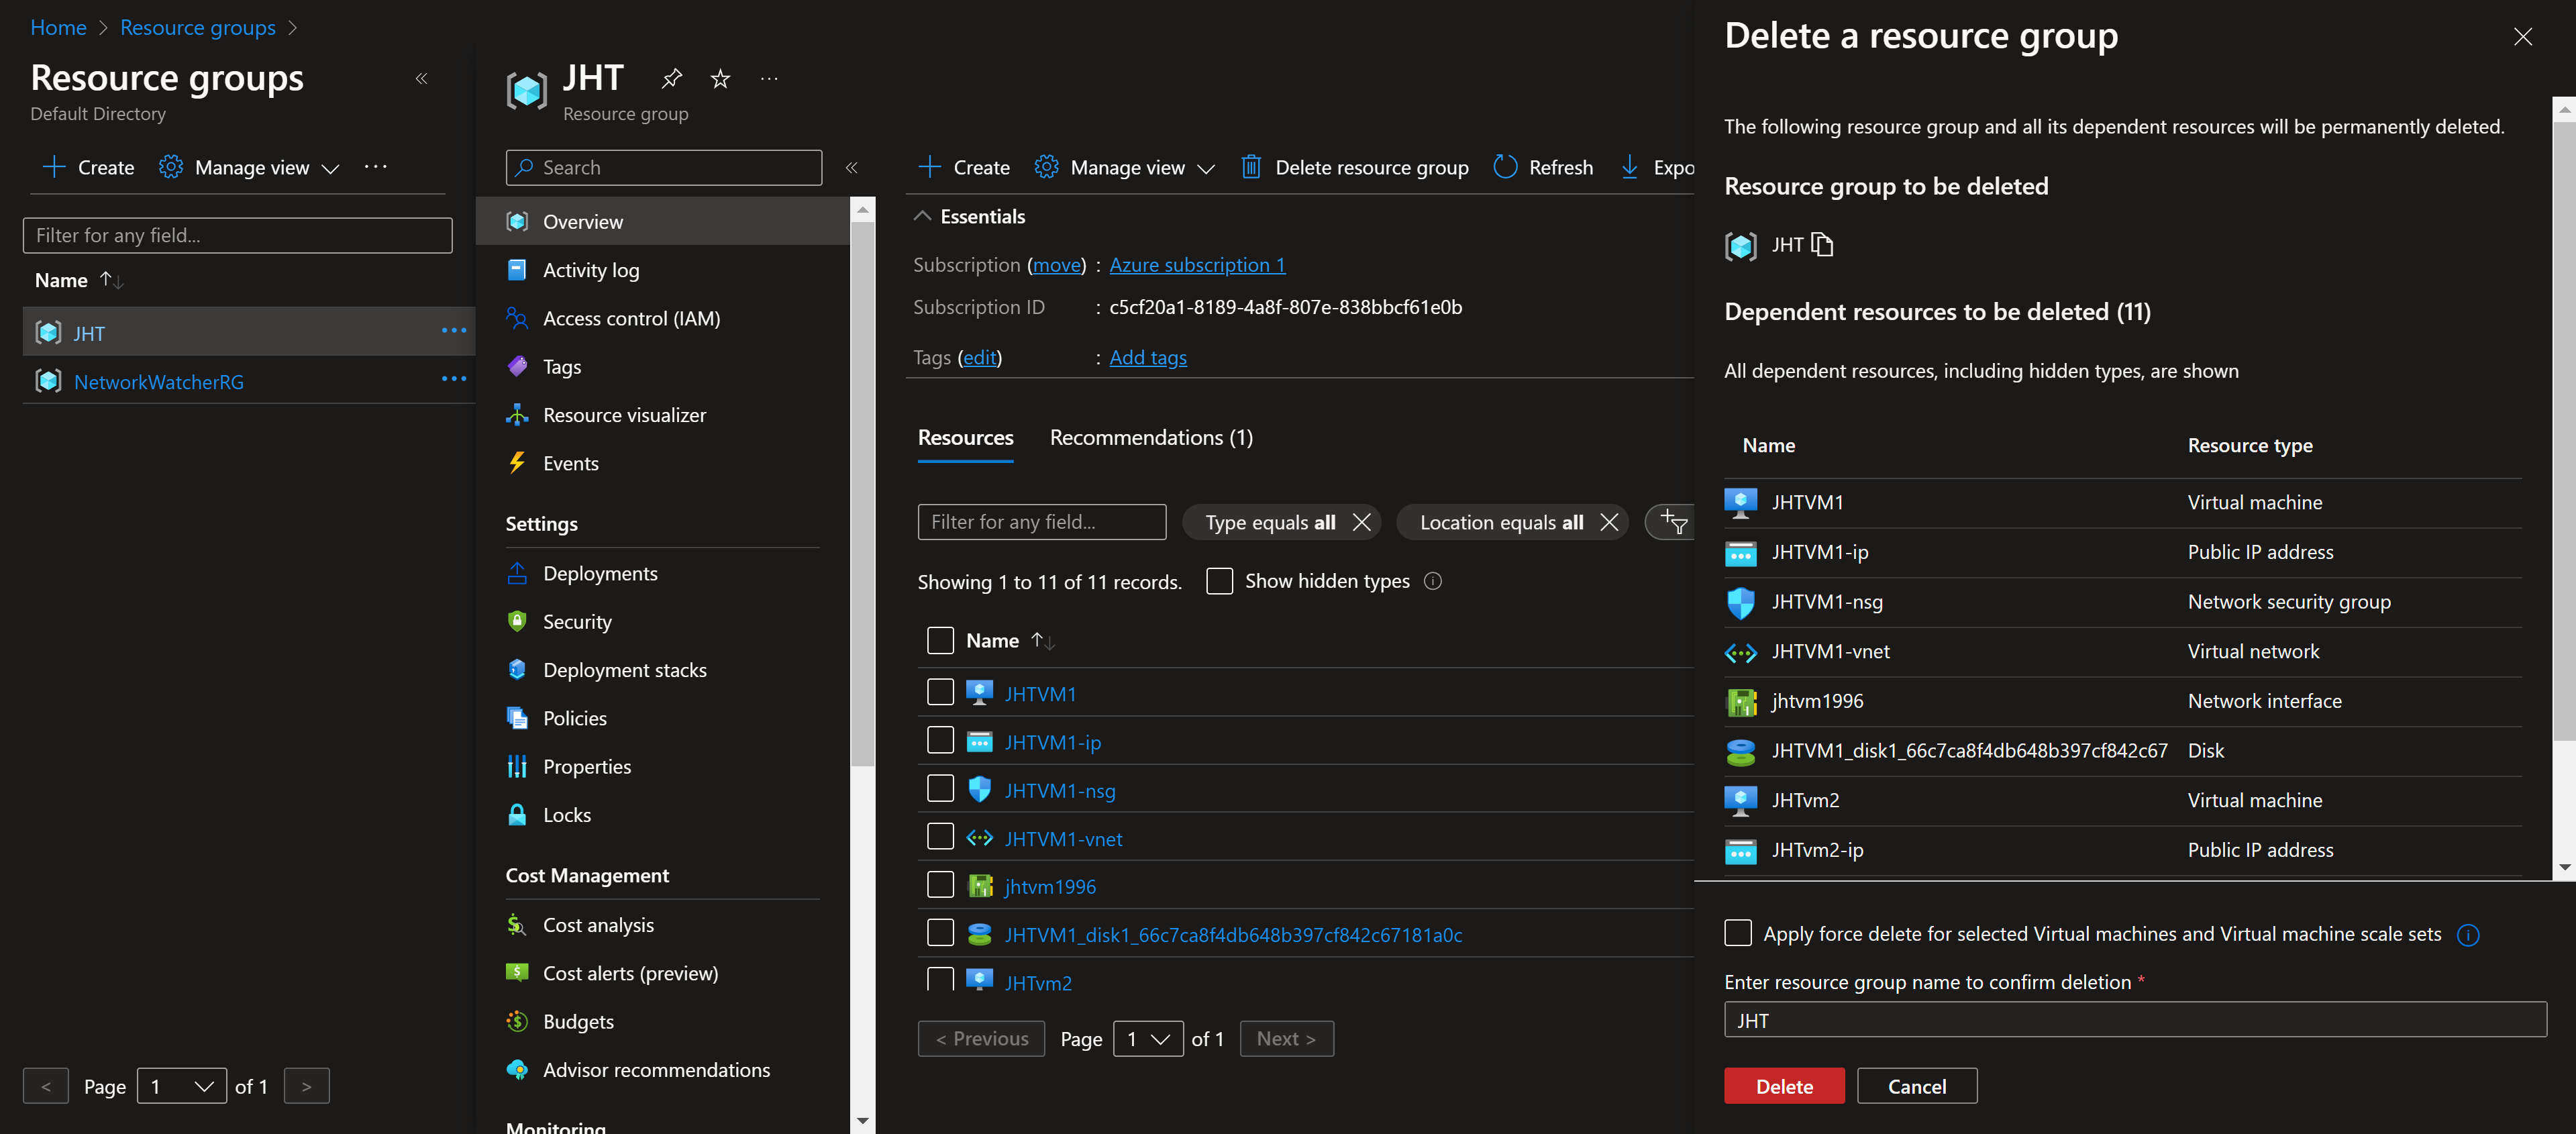Enable Apply force delete checkbox
The height and width of the screenshot is (1134, 2576).
pyautogui.click(x=1738, y=933)
